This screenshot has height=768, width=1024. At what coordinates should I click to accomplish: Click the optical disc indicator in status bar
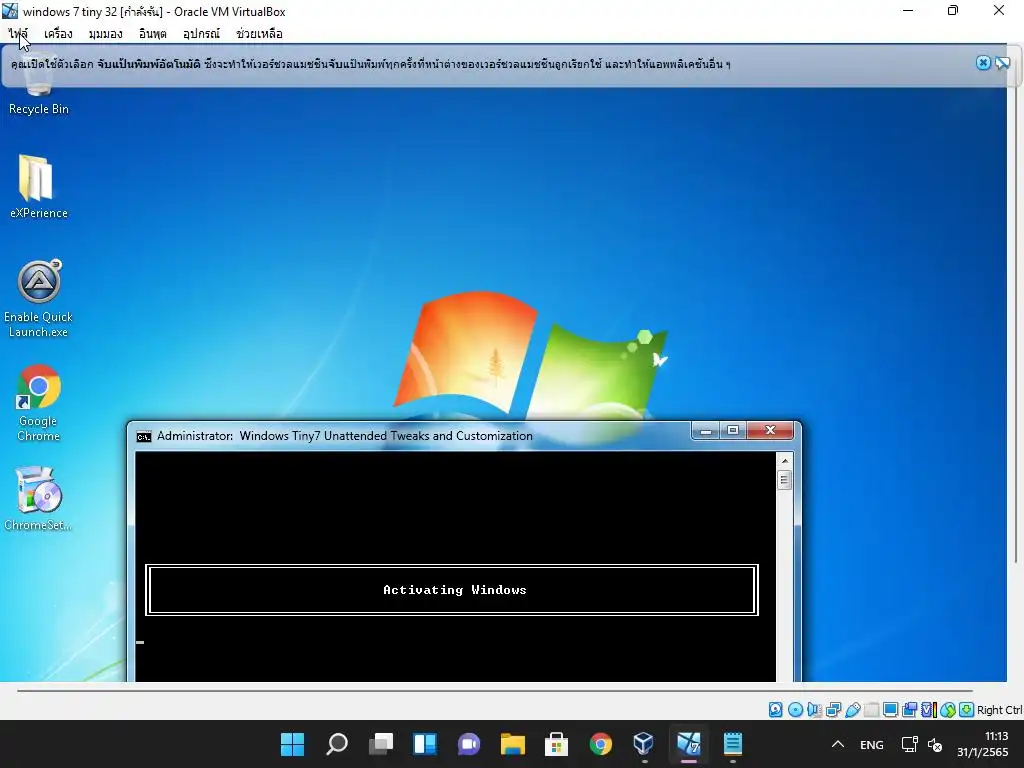click(795, 710)
